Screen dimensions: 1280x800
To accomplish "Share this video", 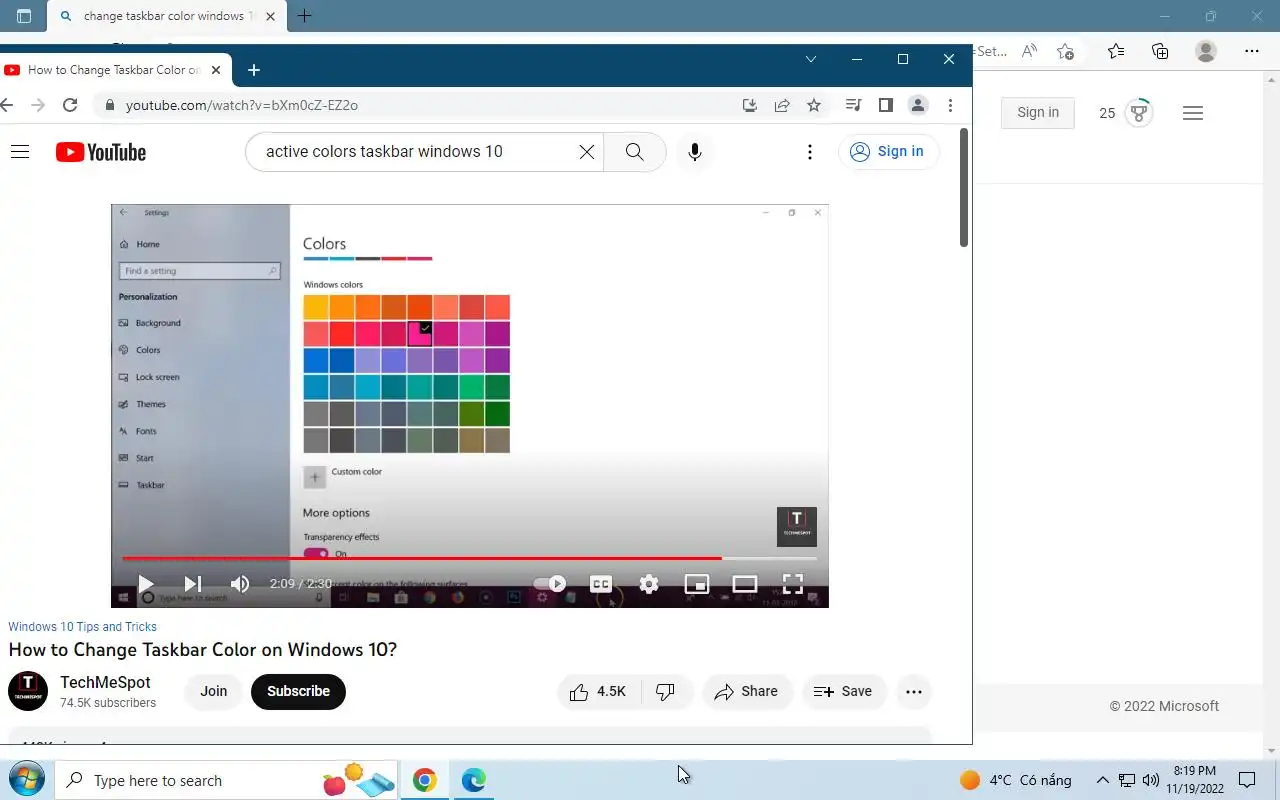I will pyautogui.click(x=747, y=692).
